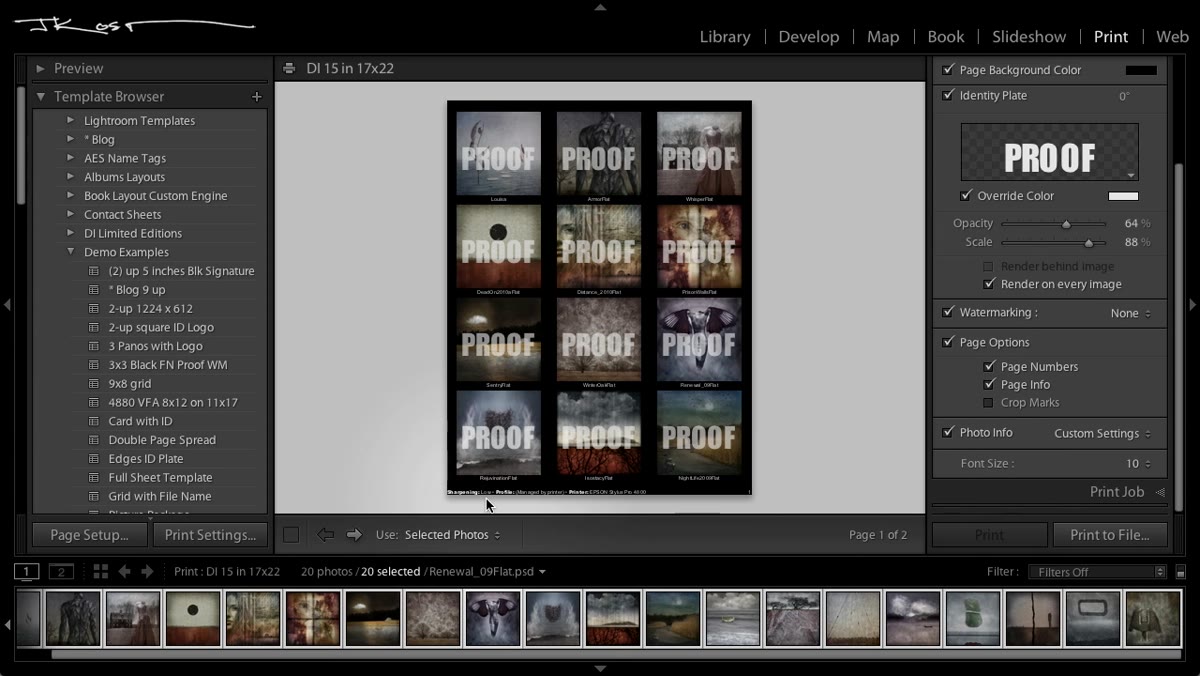This screenshot has width=1200, height=676.
Task: Expand the Preview panel
Action: [x=41, y=69]
